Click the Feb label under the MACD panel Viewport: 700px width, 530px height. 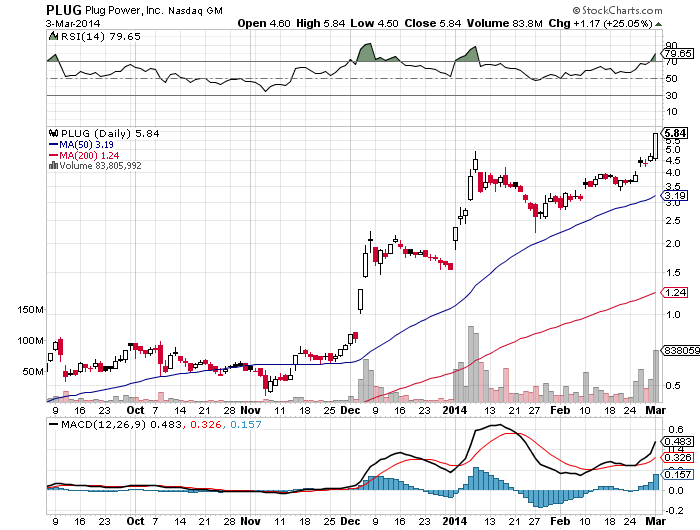560,522
